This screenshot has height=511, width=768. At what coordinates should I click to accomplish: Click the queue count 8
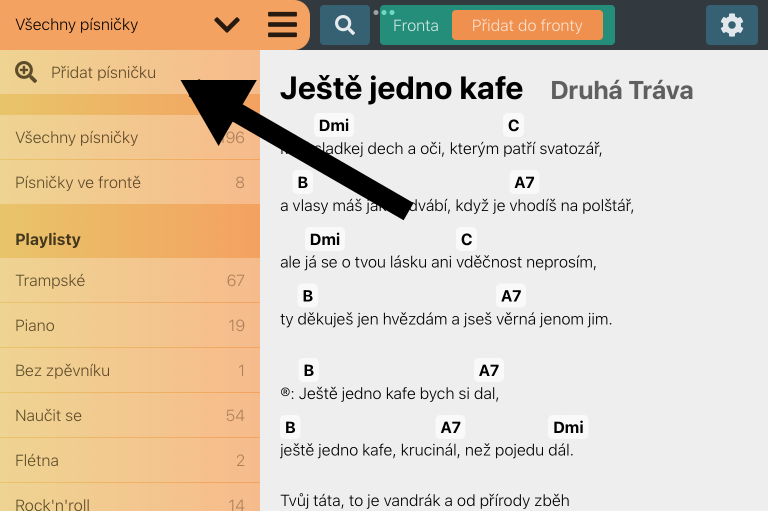click(x=240, y=182)
